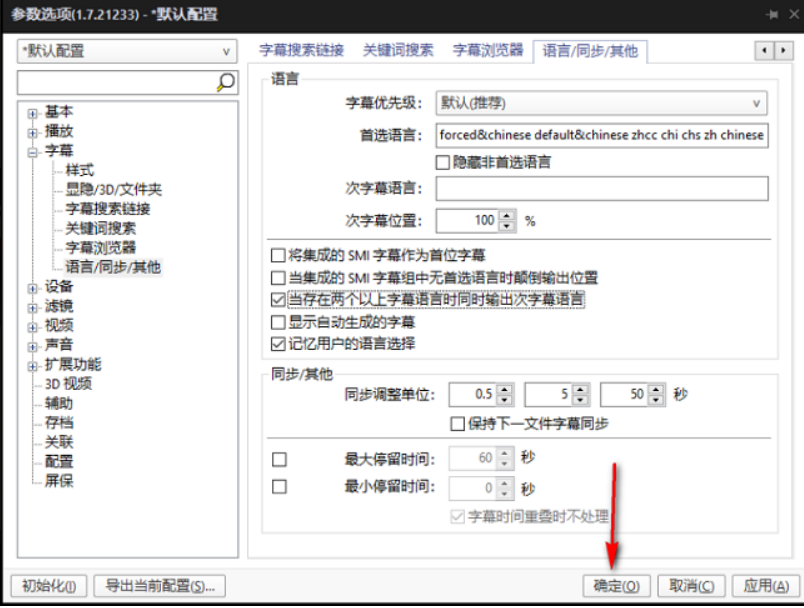
Task: Expand the 声音 tree node
Action: (33, 347)
